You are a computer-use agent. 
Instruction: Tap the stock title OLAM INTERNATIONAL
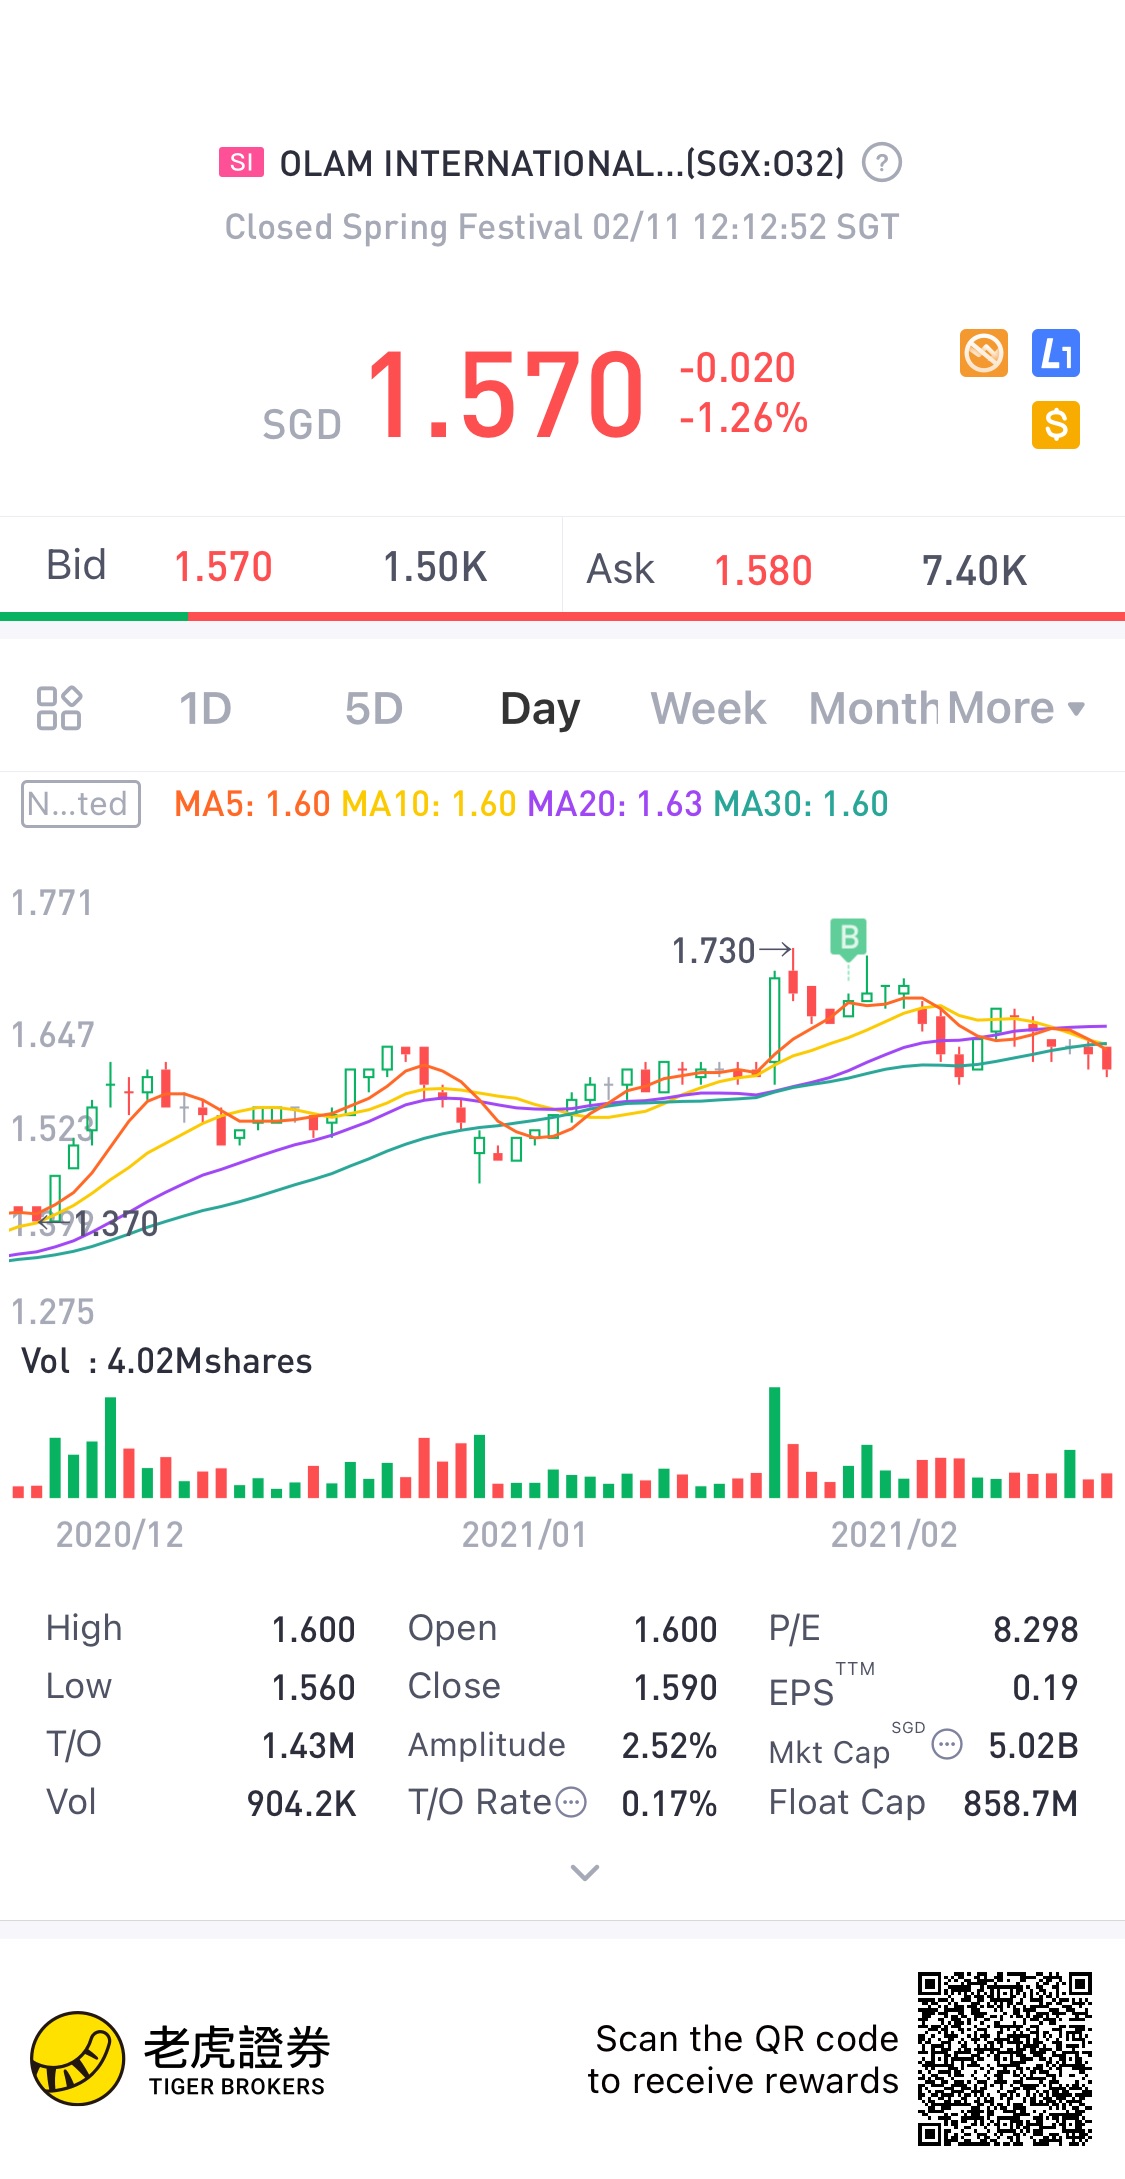coord(562,163)
